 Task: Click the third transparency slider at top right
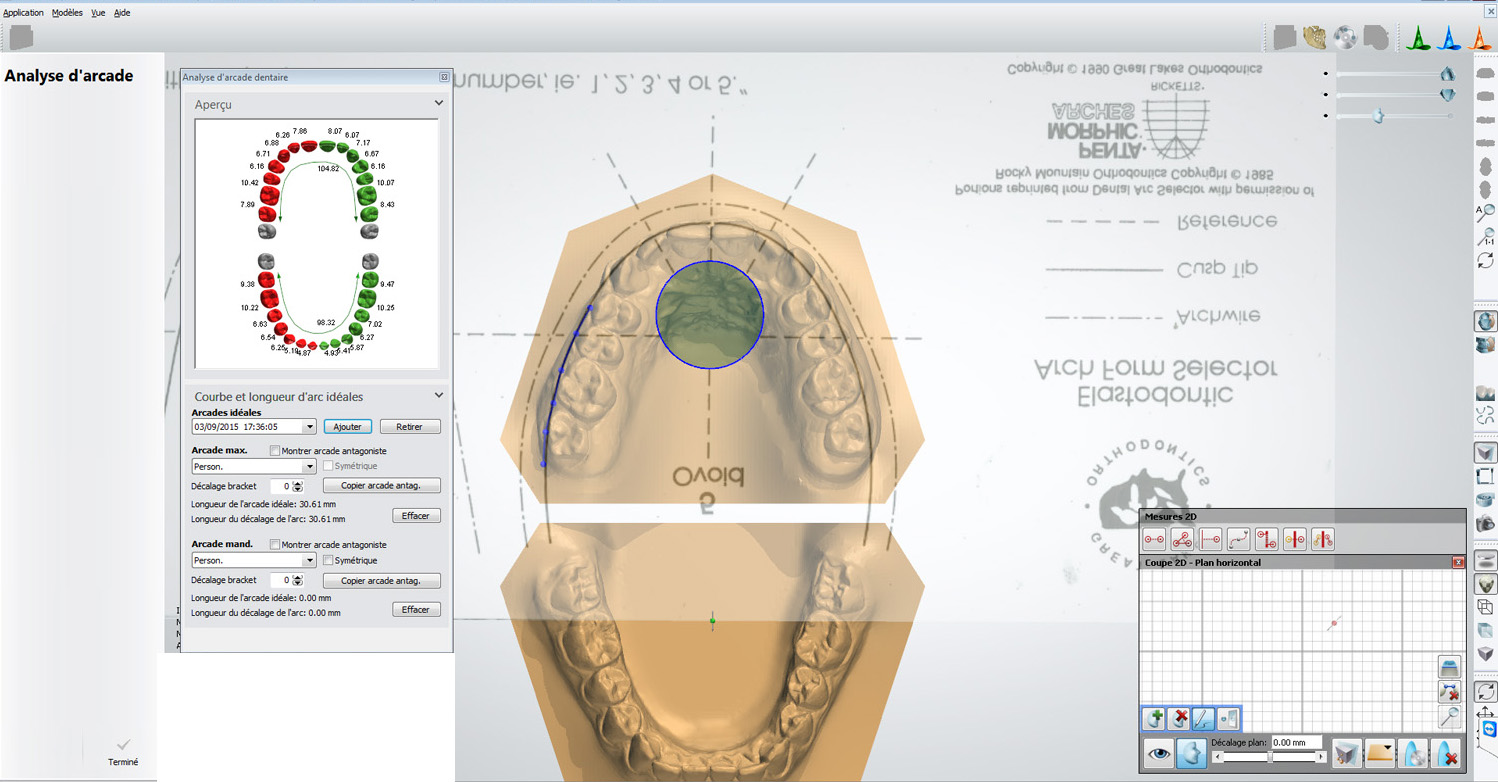pyautogui.click(x=1394, y=116)
